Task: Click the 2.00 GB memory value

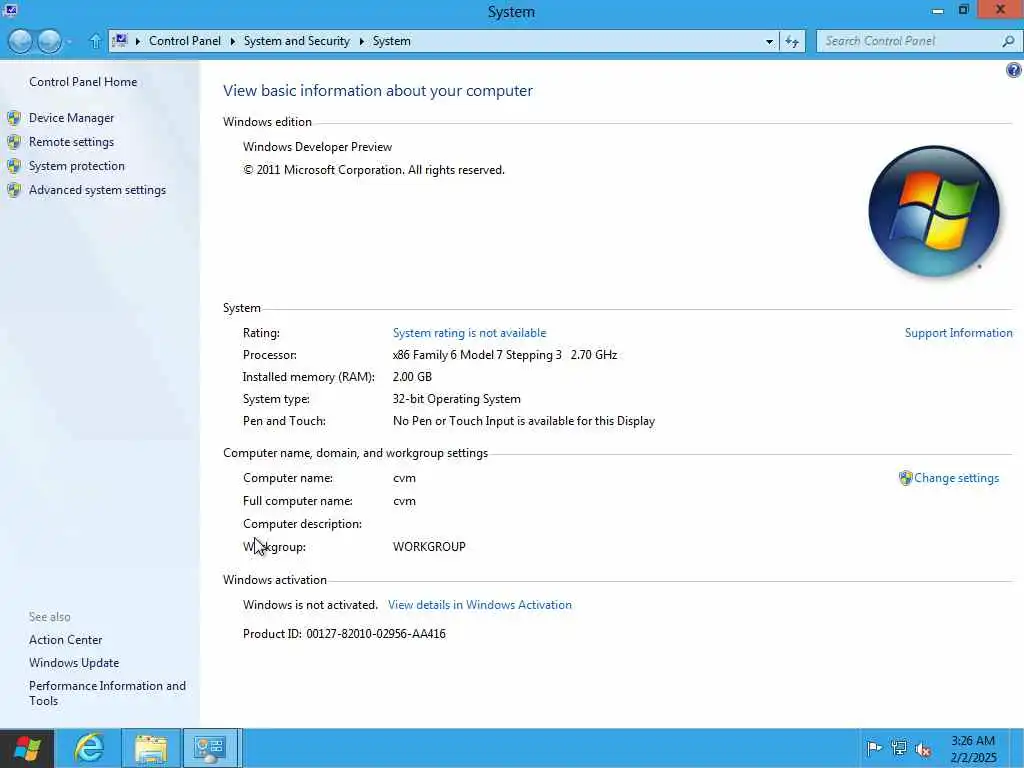Action: pos(412,377)
